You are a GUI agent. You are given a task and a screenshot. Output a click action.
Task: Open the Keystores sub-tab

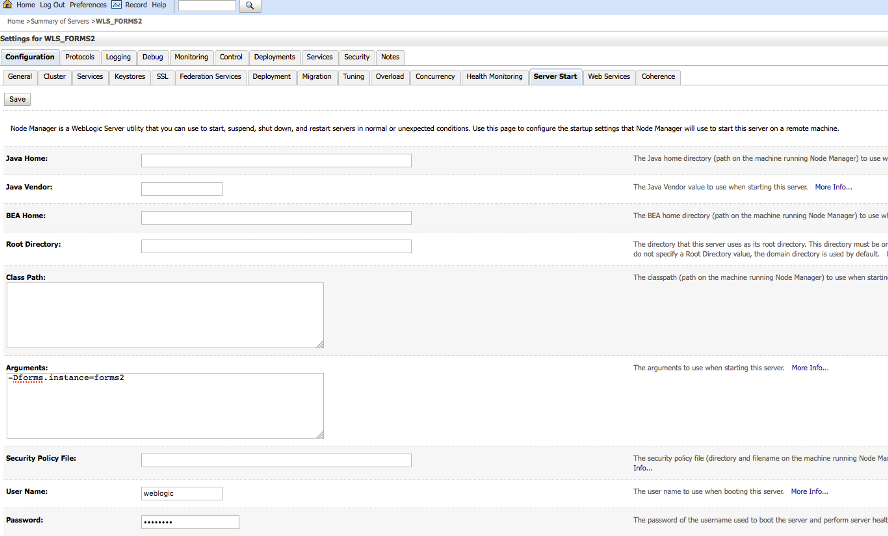click(130, 77)
